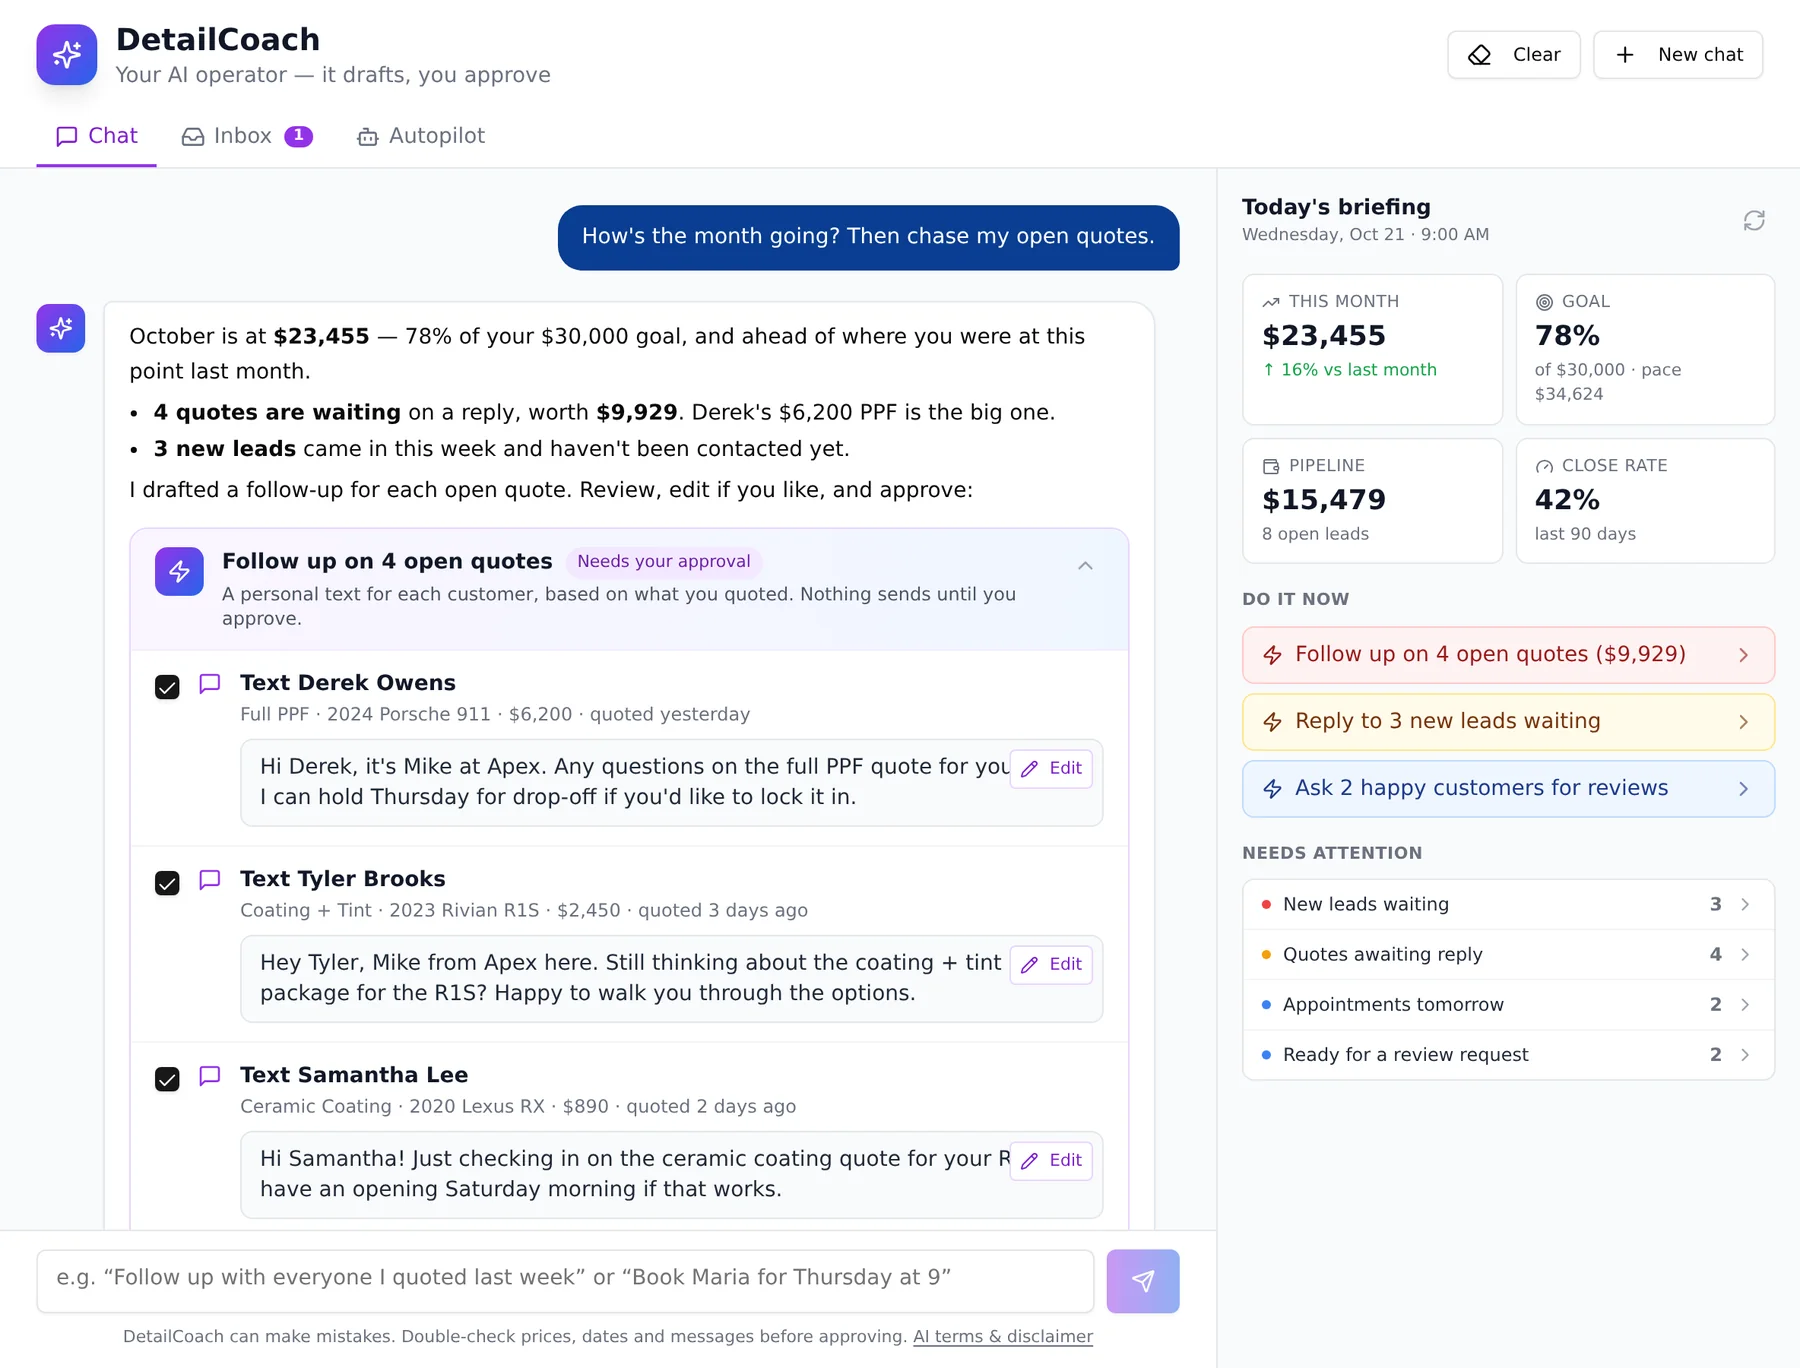Click the Needs your approval badge

pyautogui.click(x=664, y=562)
